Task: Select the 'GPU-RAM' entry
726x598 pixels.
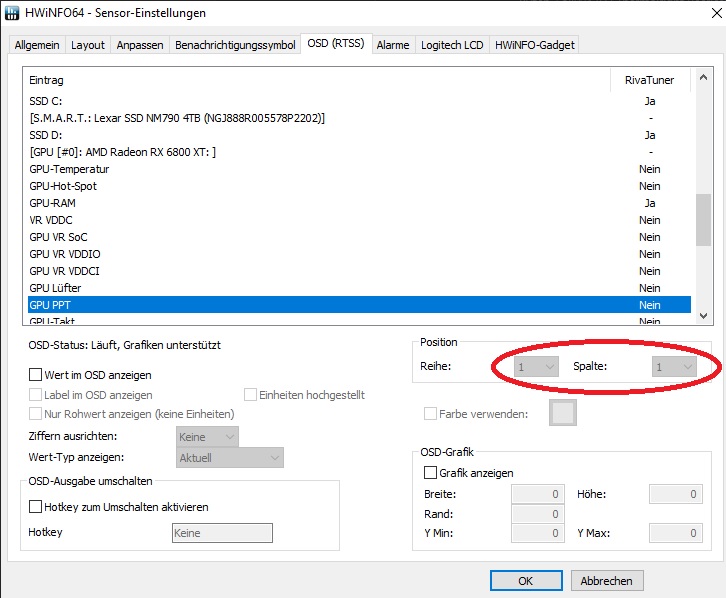Action: [x=359, y=203]
